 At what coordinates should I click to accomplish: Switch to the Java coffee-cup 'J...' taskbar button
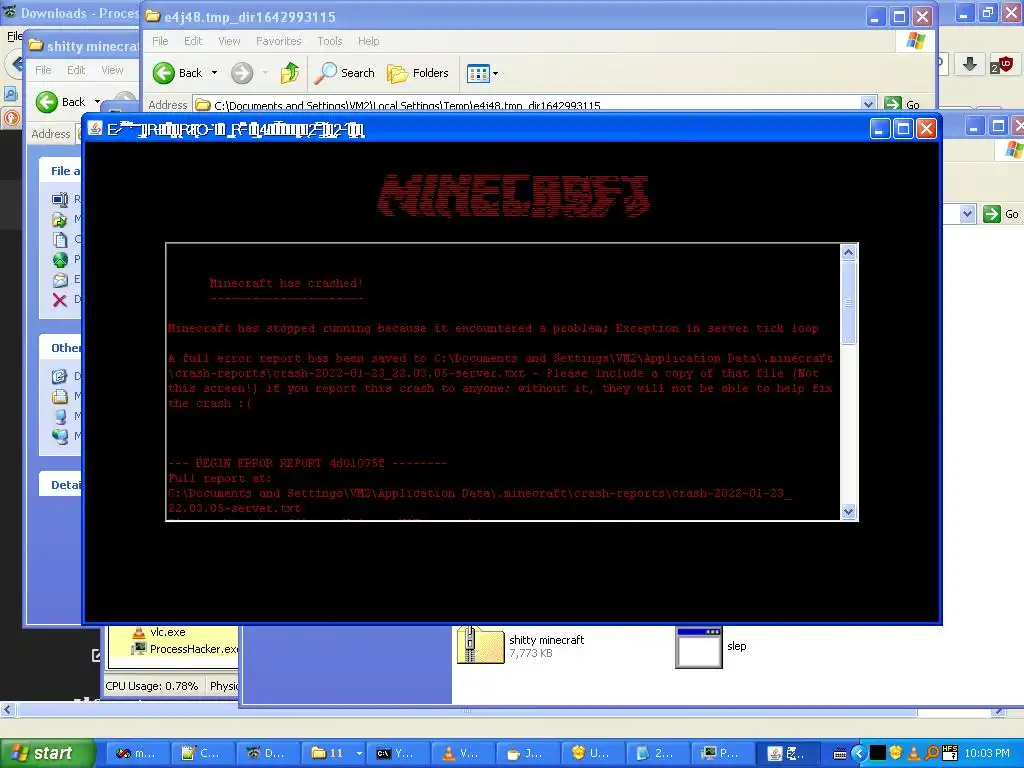528,753
